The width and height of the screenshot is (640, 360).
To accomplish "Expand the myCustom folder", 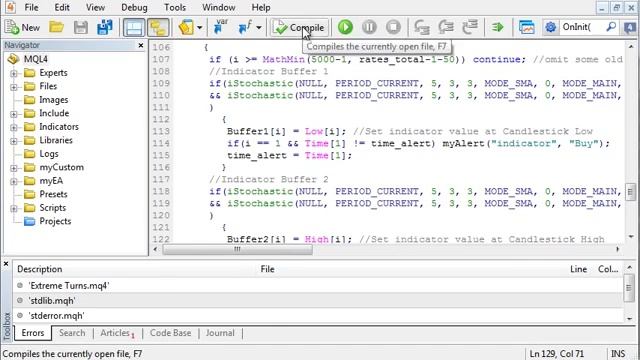I will pyautogui.click(x=14, y=168).
